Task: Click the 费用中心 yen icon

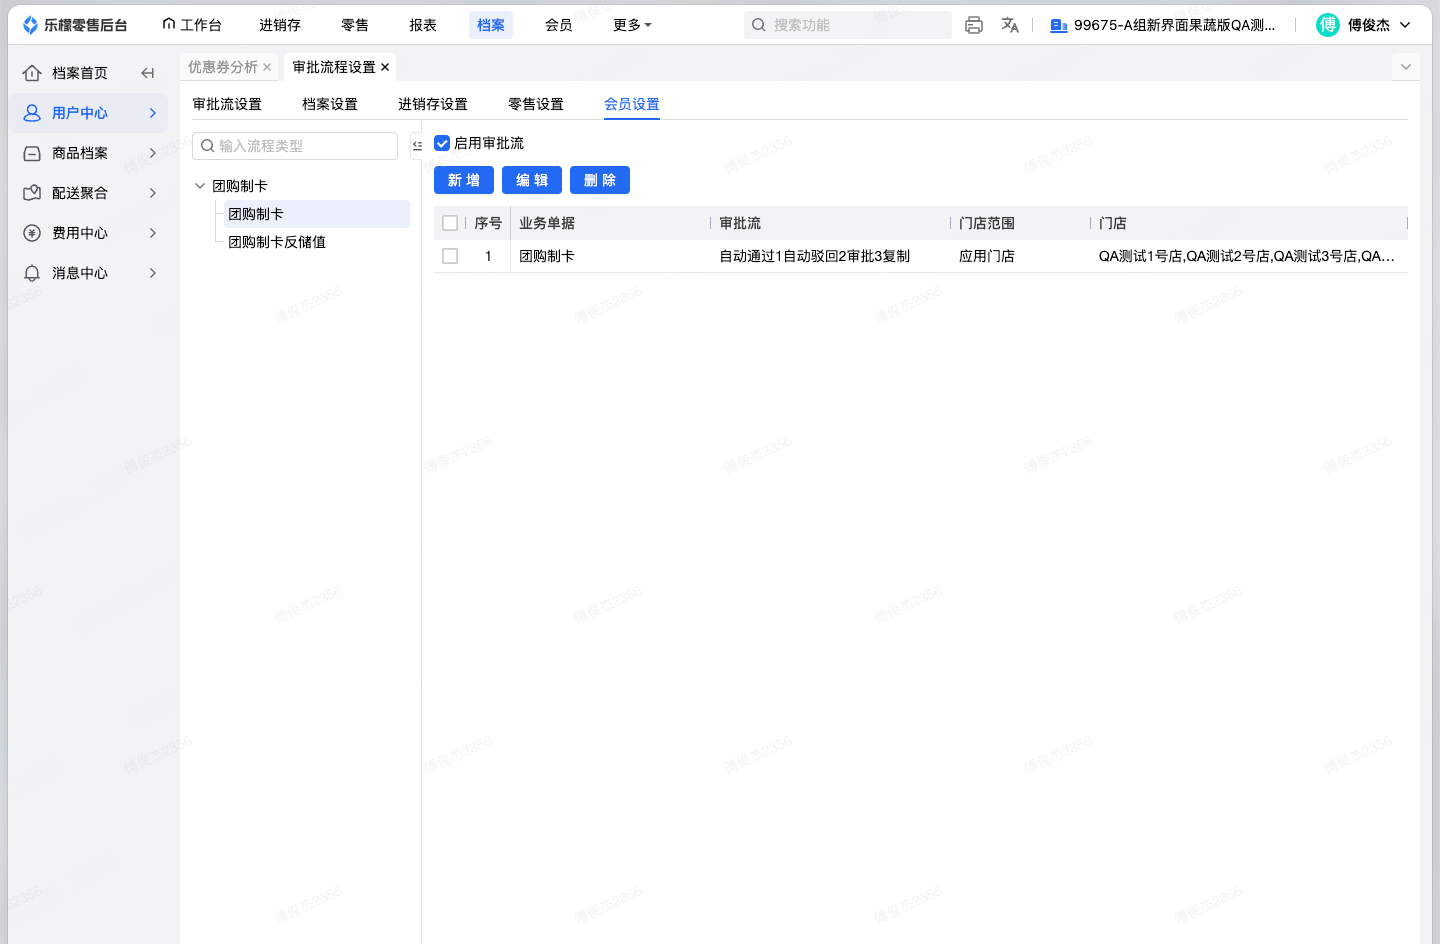Action: coord(32,233)
